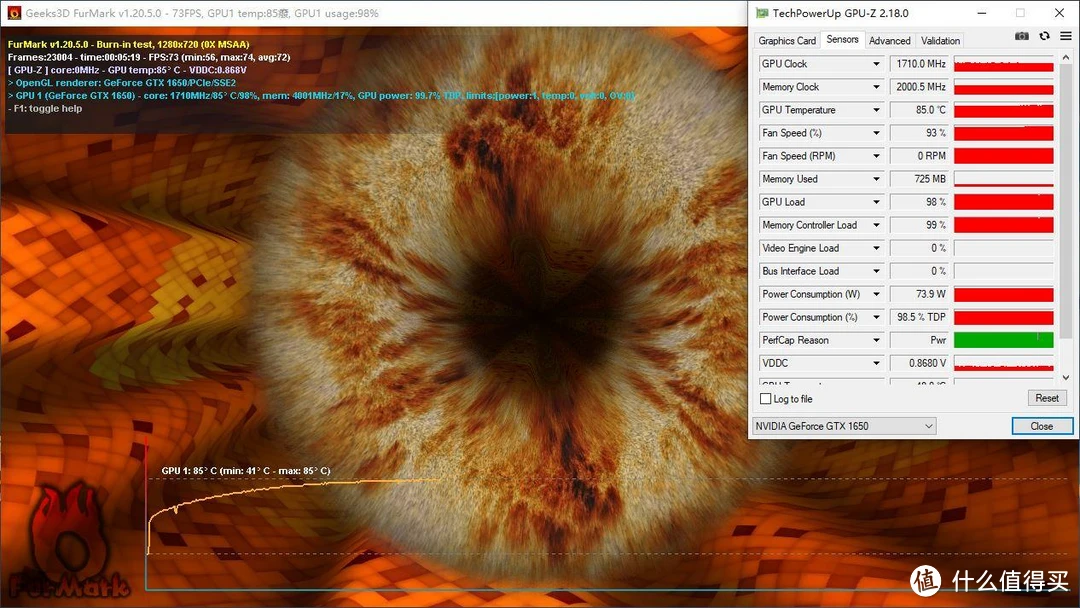1080x608 pixels.
Task: Click the GPU Clock red graph bar
Action: click(x=1004, y=64)
